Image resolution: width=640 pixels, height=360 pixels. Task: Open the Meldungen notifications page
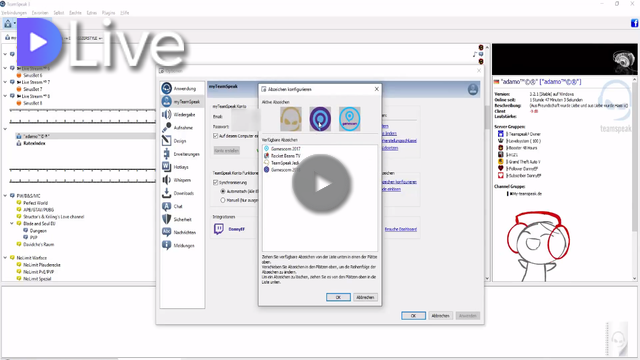click(178, 245)
